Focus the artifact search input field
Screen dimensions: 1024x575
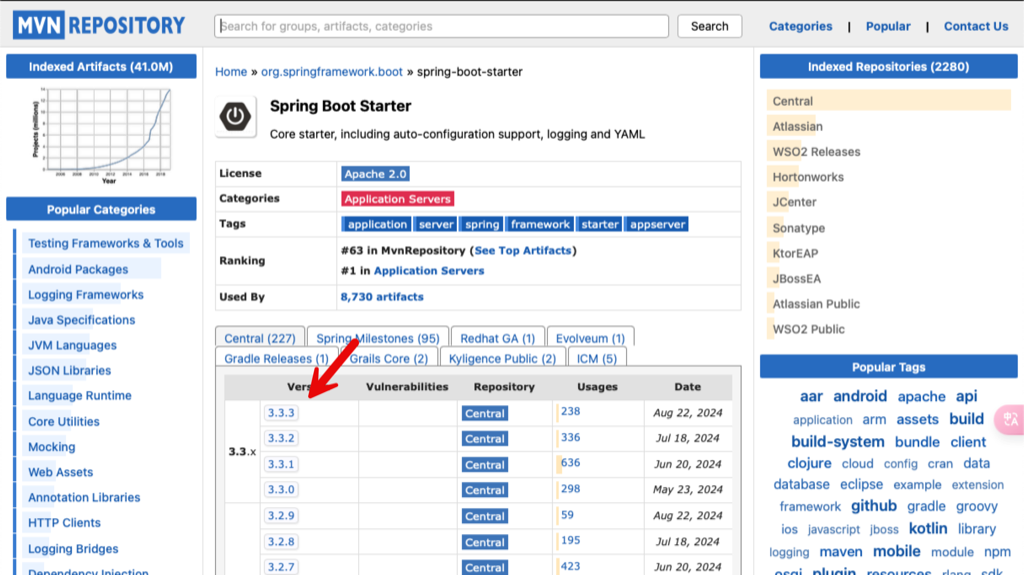coord(441,26)
